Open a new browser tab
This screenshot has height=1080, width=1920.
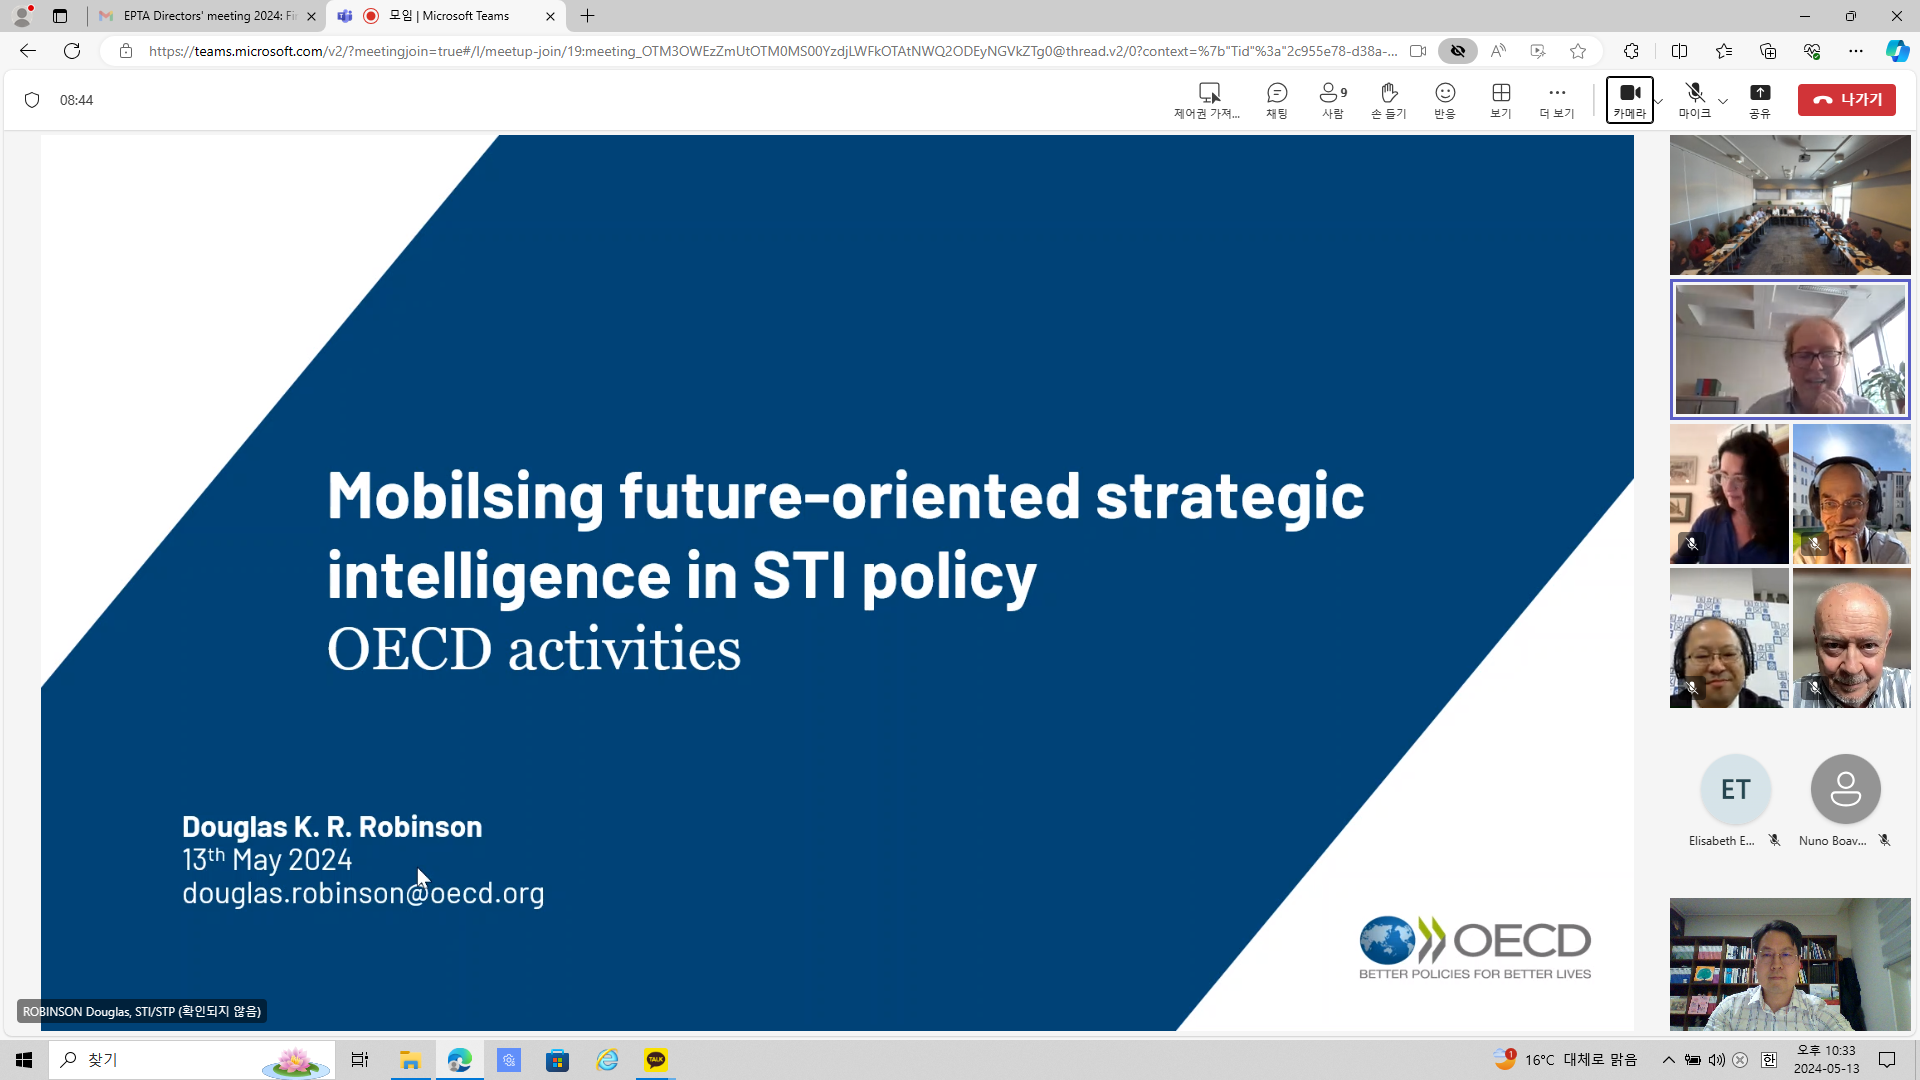pyautogui.click(x=588, y=16)
